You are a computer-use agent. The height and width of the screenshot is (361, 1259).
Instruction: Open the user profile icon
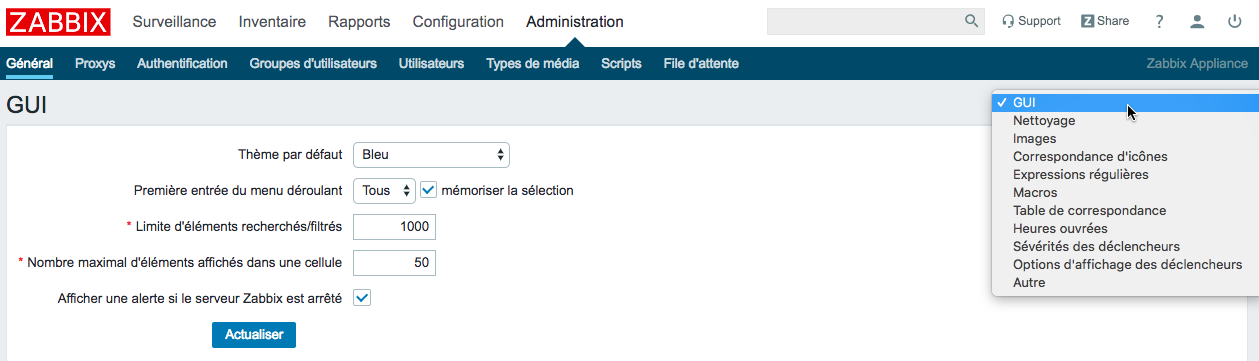[x=1197, y=21]
